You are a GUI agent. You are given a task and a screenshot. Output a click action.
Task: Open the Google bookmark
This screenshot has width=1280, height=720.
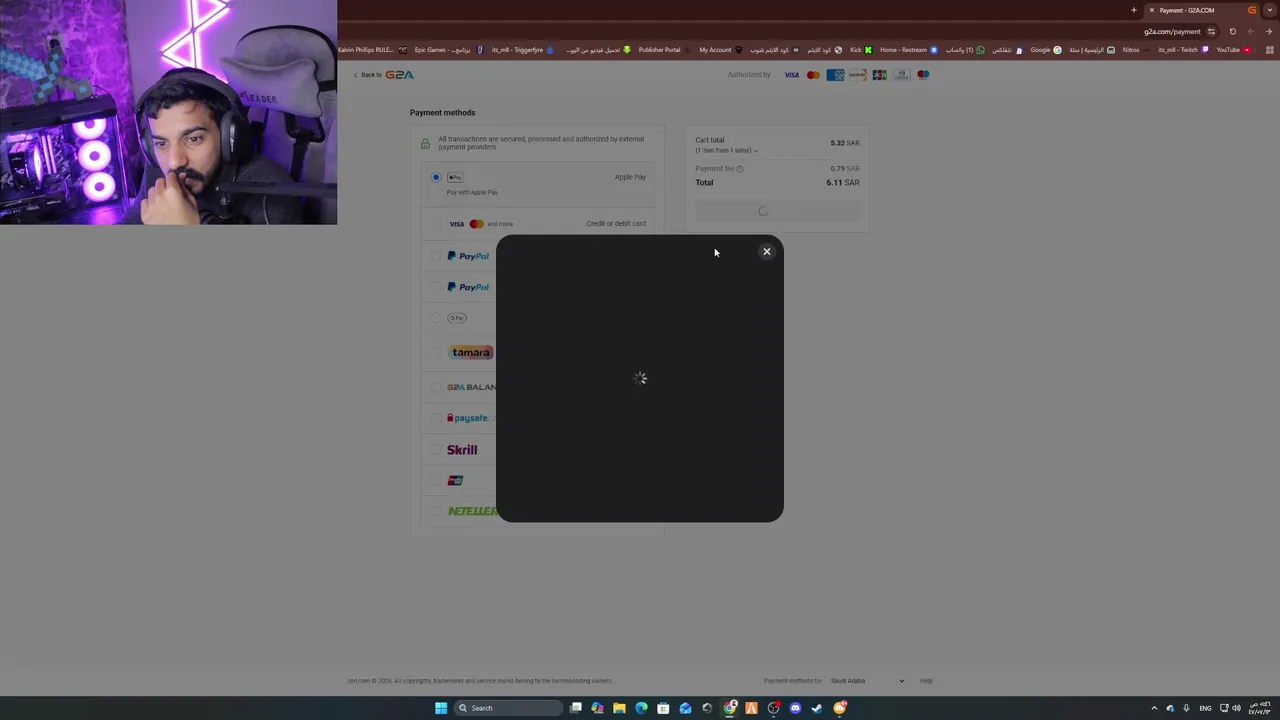click(1045, 50)
